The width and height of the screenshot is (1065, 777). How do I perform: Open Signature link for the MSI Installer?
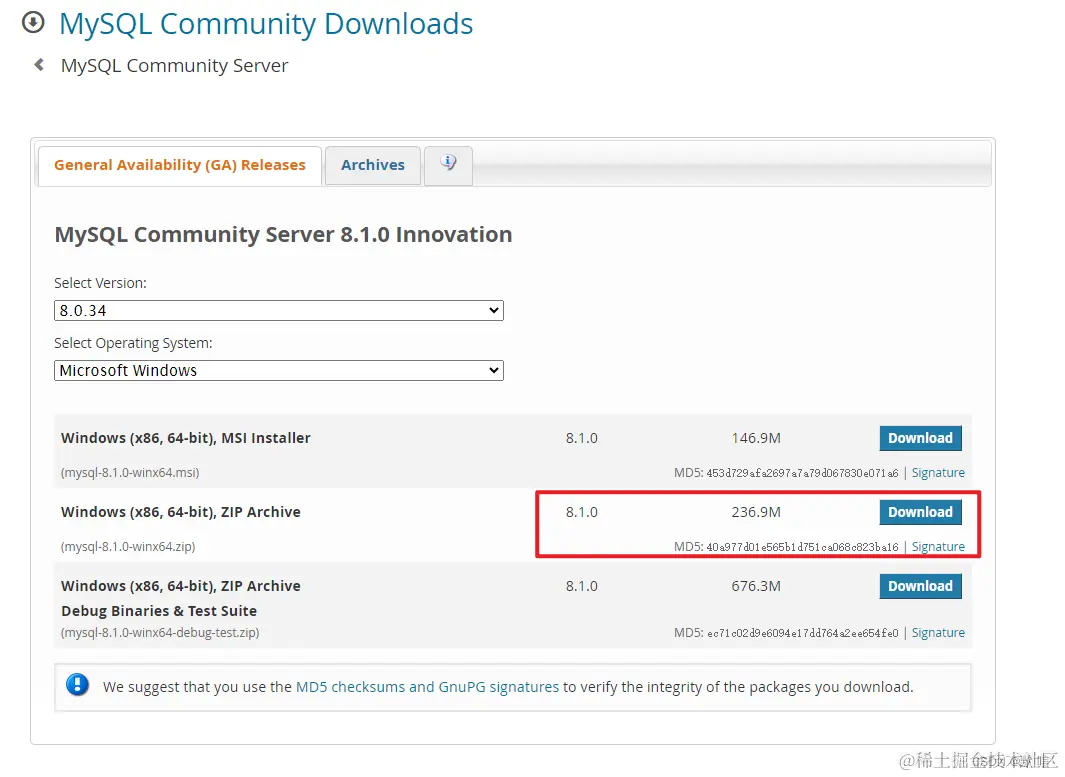(938, 473)
